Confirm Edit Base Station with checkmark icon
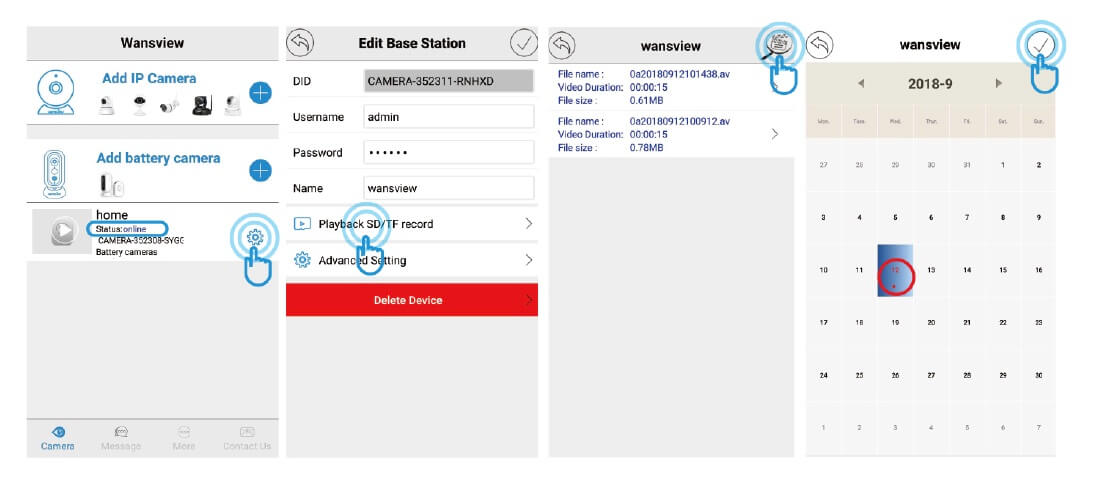Screen dimensions: 1108x480 (x=524, y=43)
